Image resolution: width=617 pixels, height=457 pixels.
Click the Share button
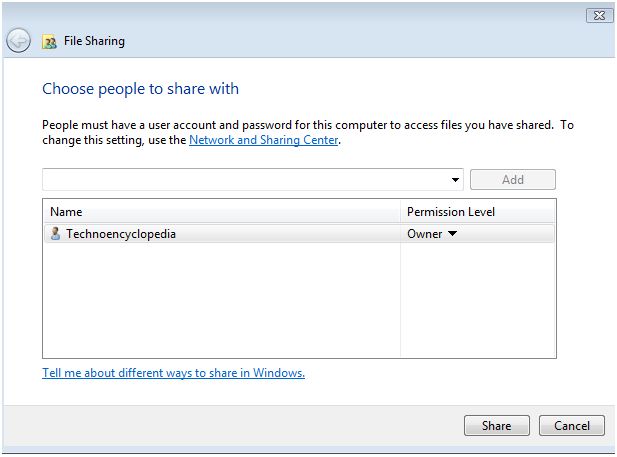(x=496, y=426)
